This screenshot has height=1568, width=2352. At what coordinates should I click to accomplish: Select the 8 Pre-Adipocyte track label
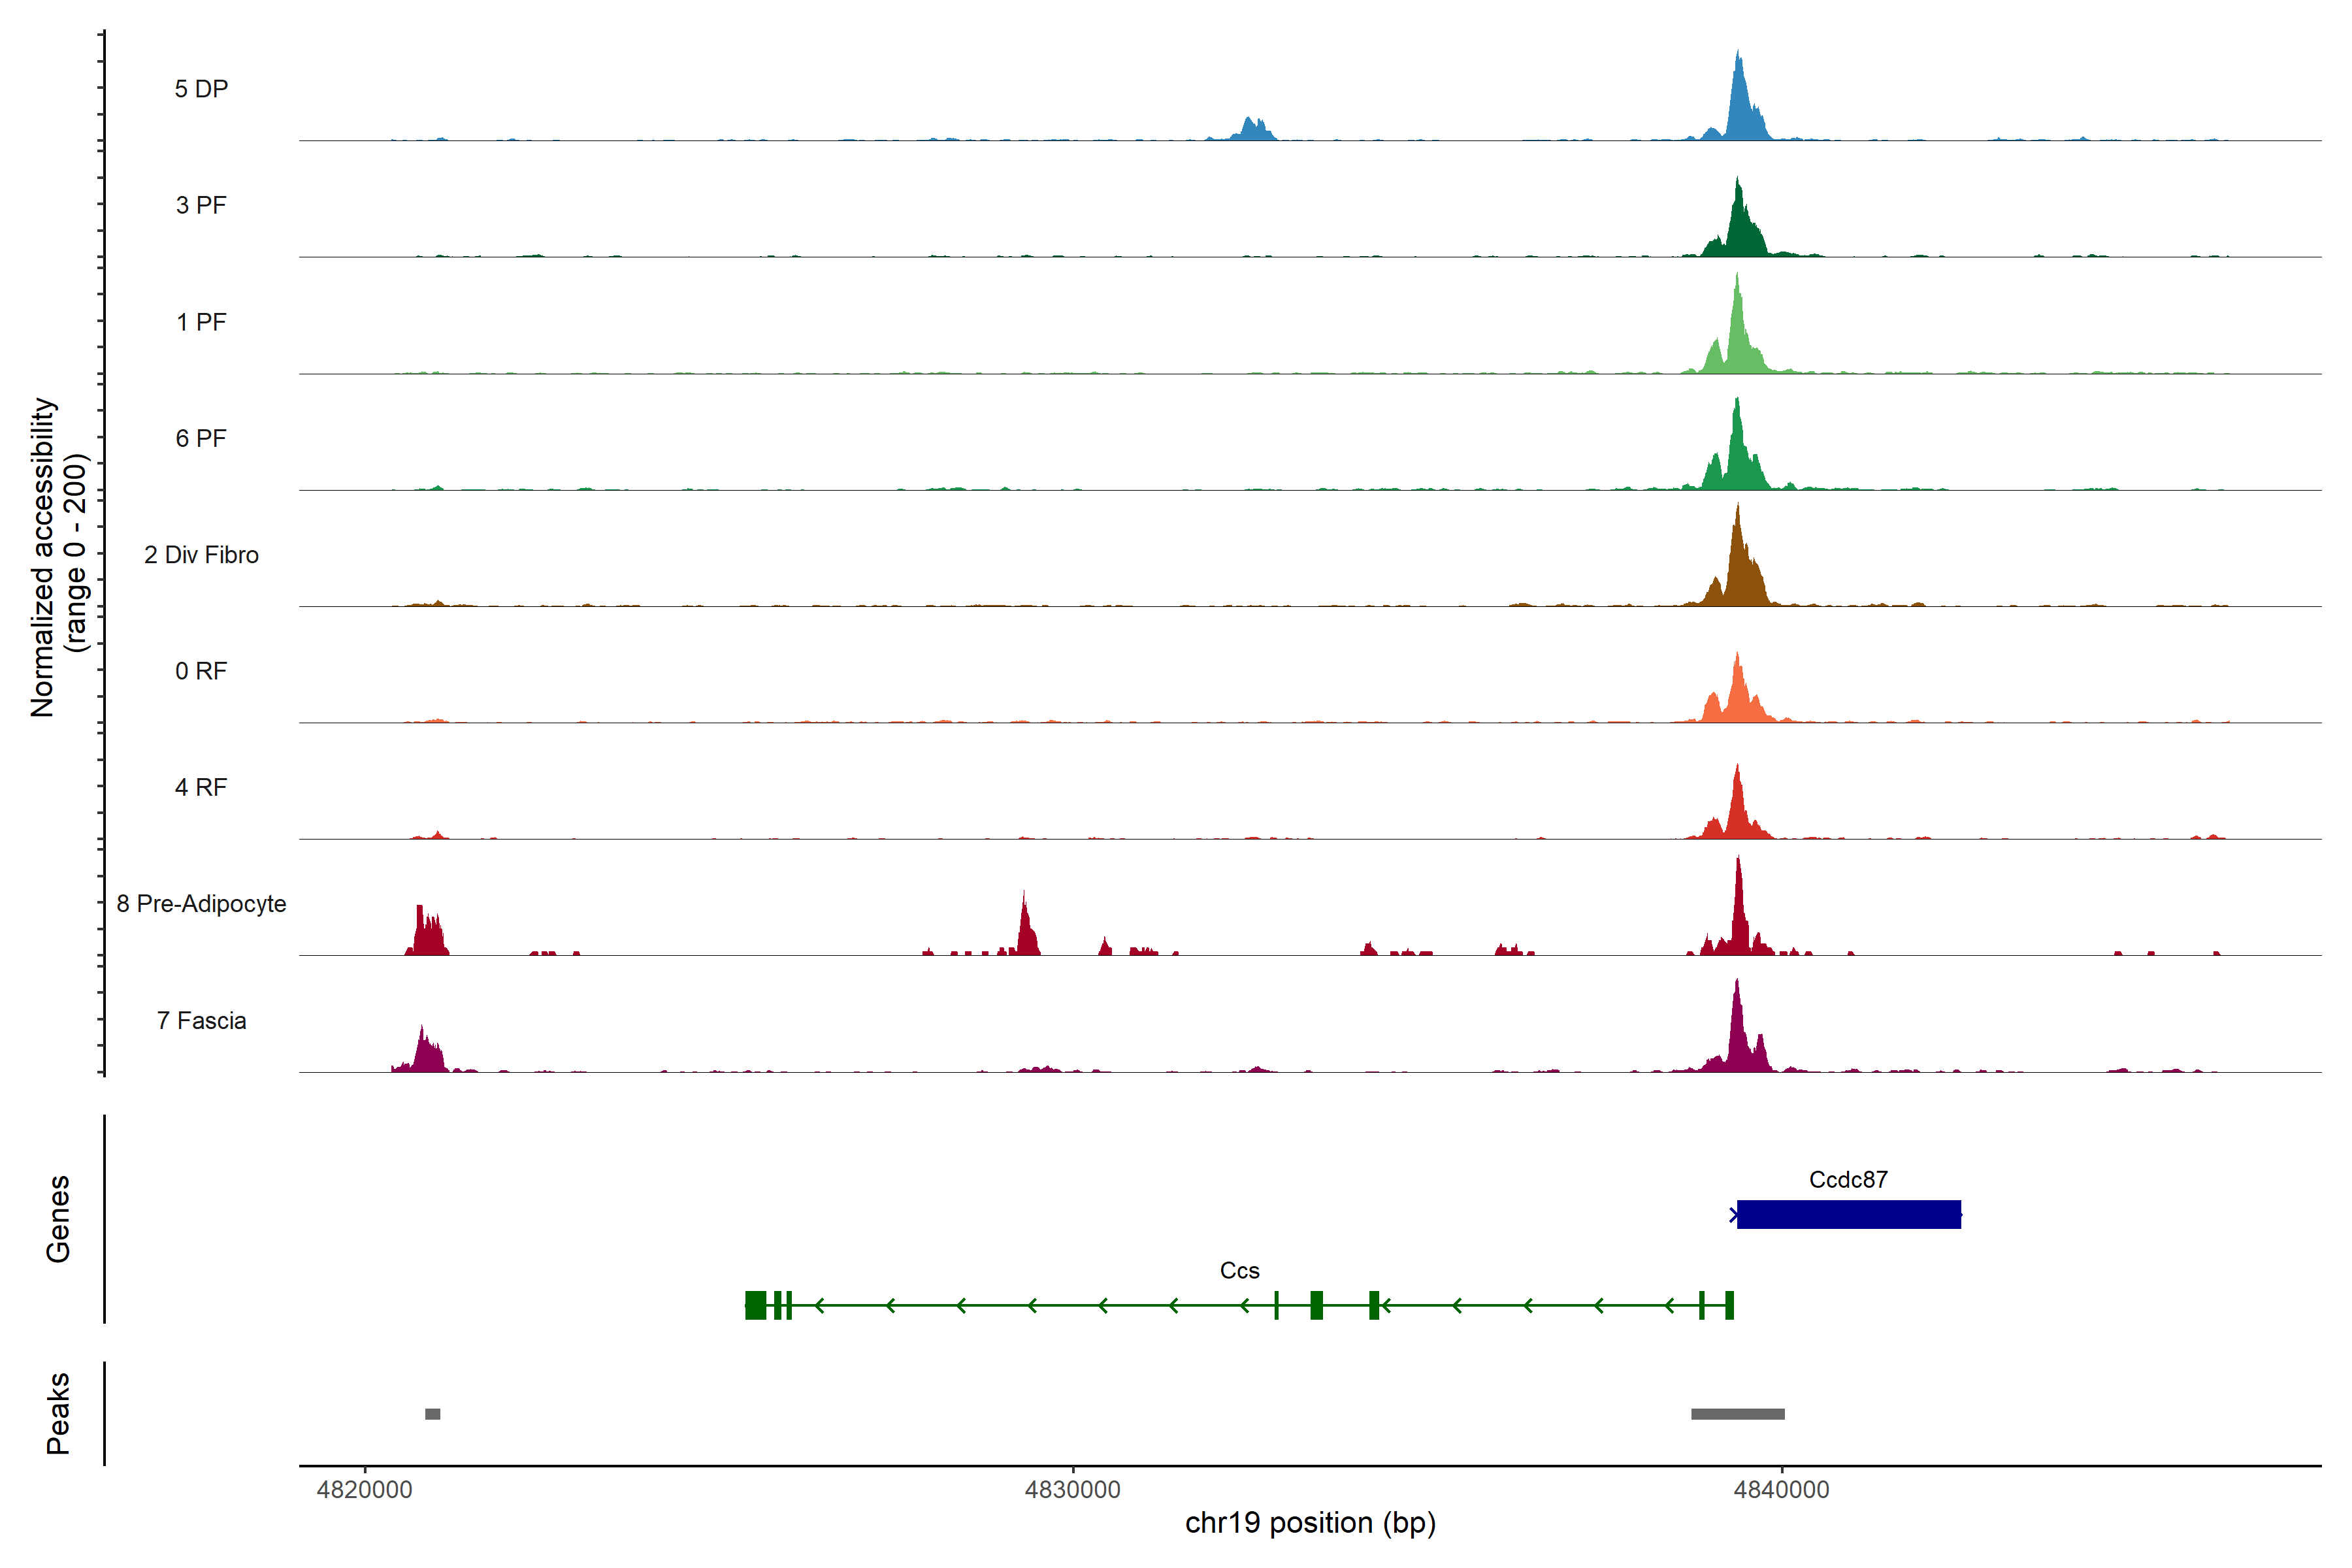tap(201, 904)
